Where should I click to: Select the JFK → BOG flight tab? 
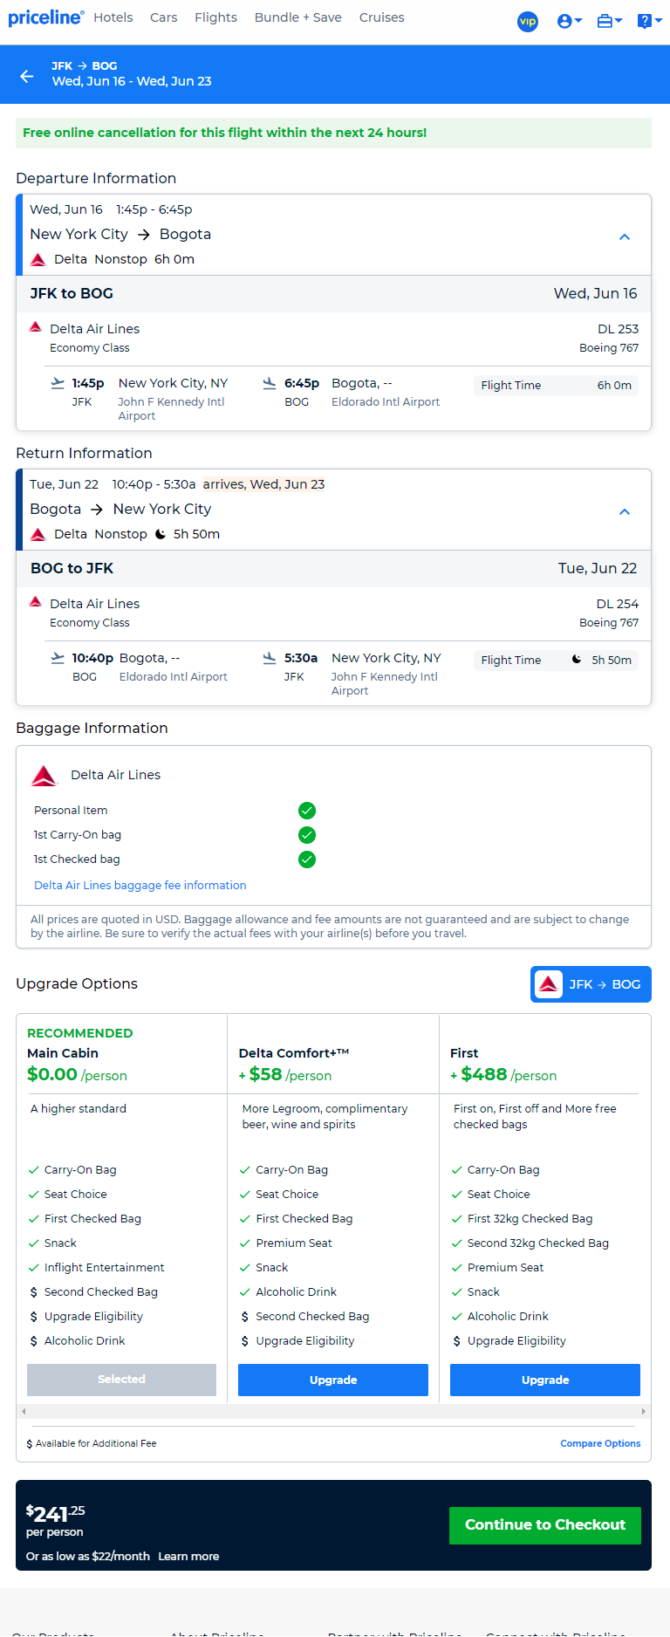[x=591, y=984]
